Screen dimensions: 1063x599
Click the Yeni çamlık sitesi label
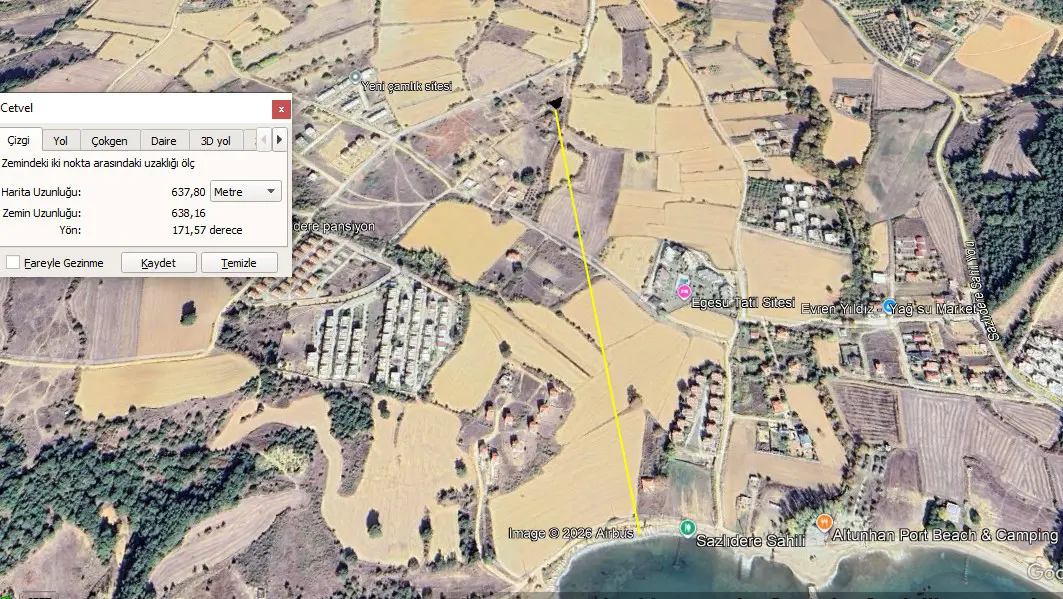tap(406, 86)
